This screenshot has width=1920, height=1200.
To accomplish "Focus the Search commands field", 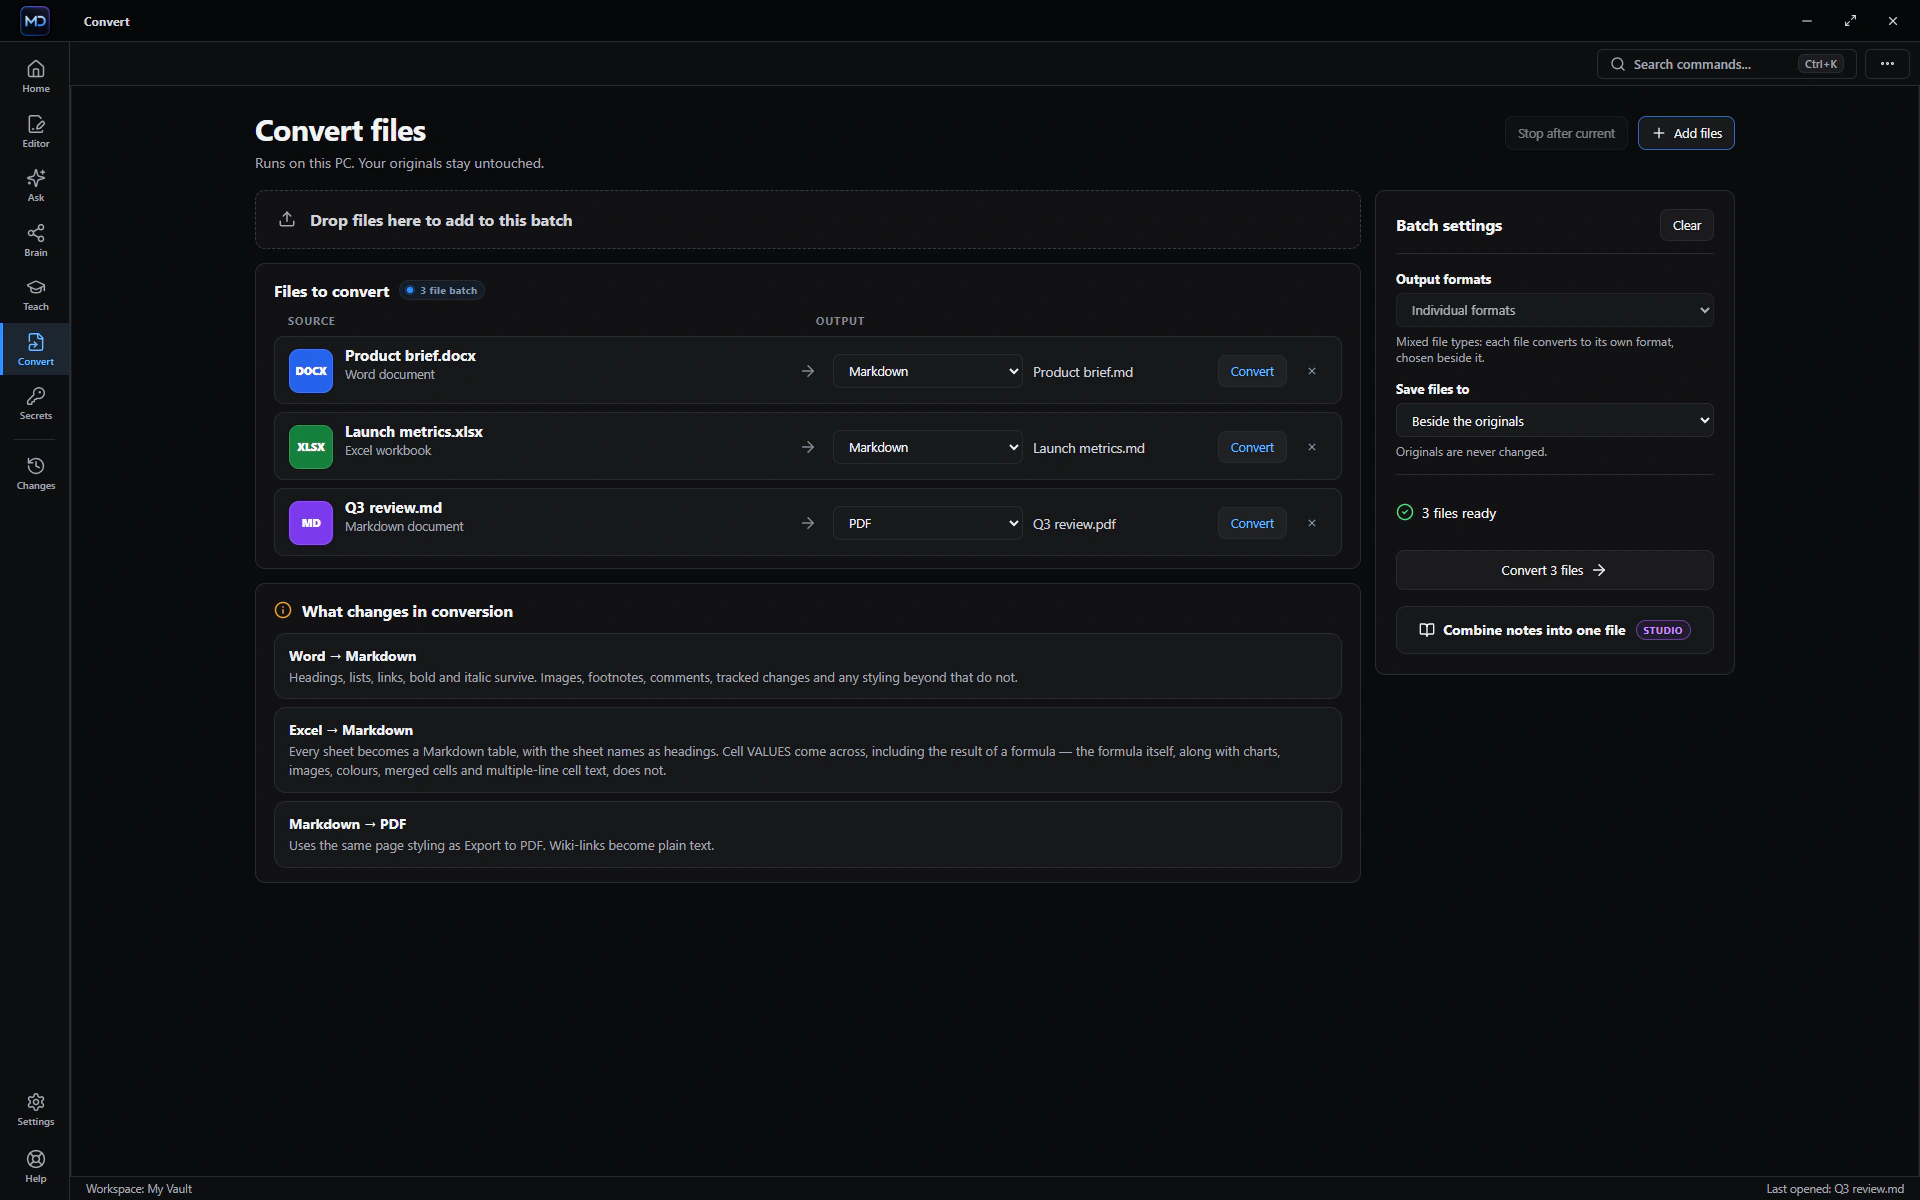I will 1726,64.
